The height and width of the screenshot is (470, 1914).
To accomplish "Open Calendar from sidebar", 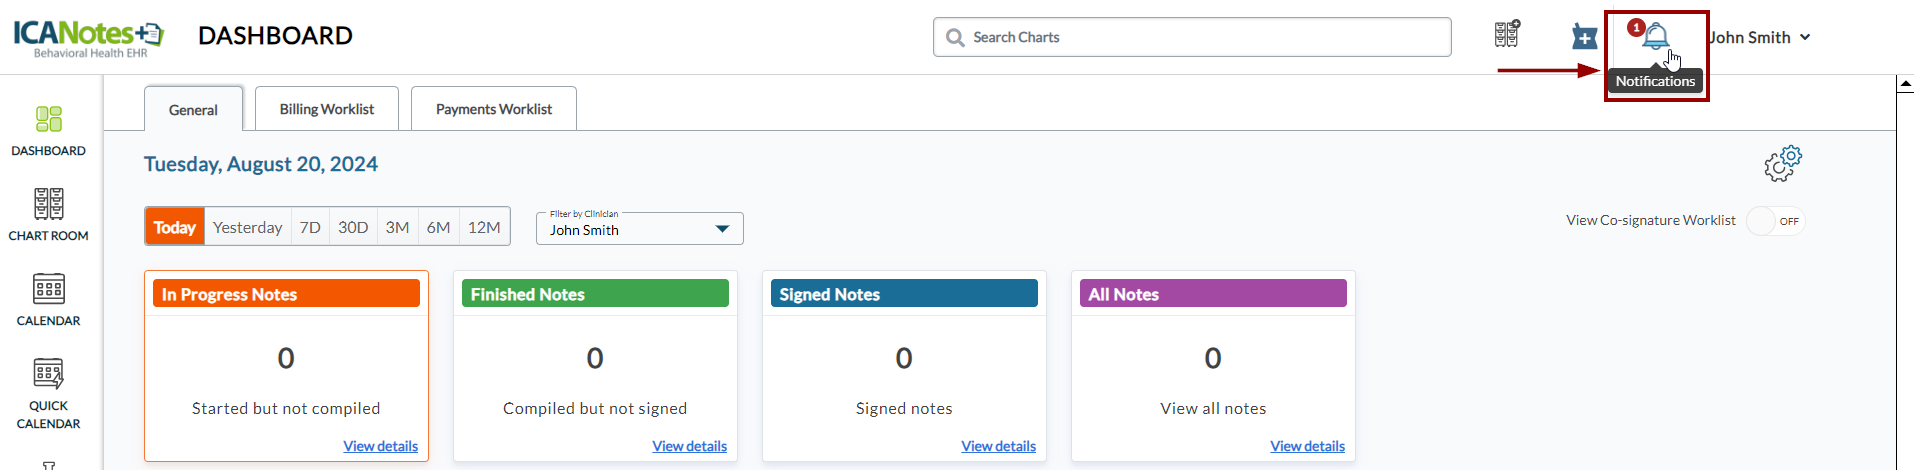I will click(48, 300).
